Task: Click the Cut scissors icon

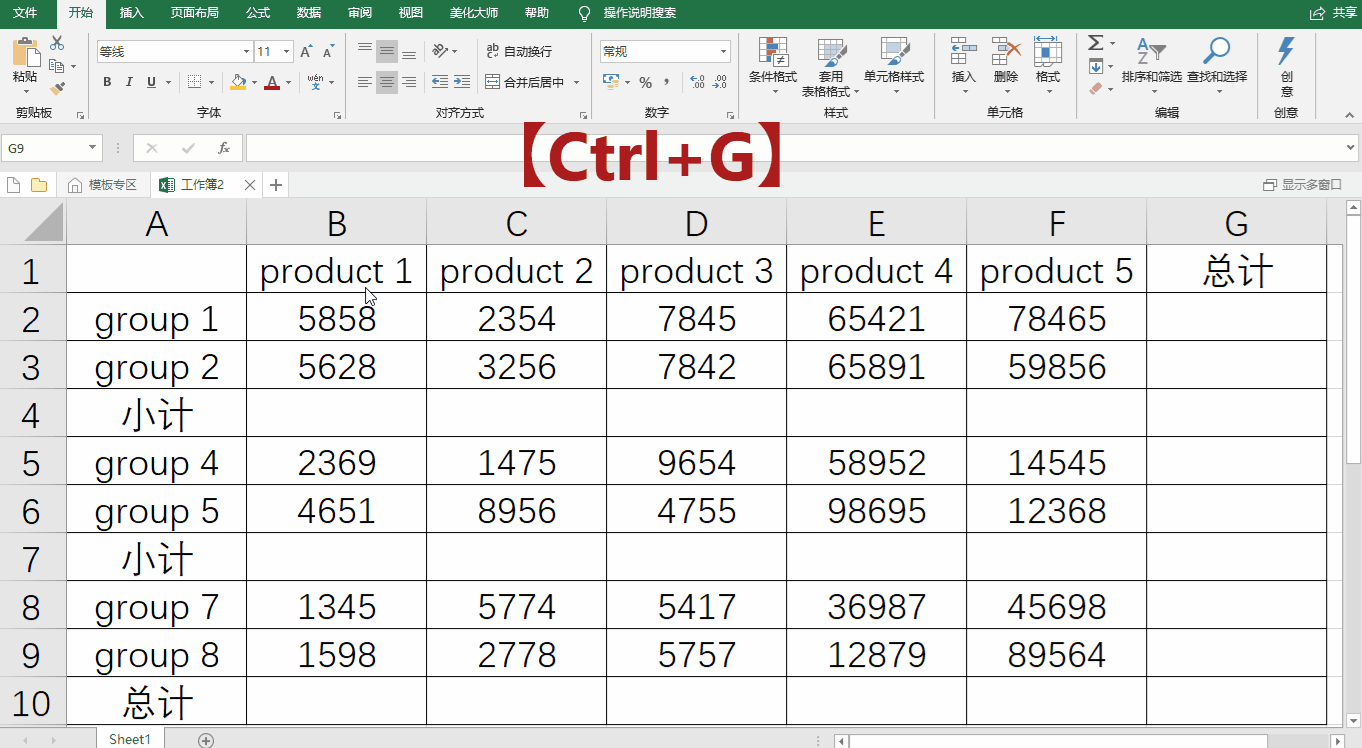Action: tap(57, 43)
